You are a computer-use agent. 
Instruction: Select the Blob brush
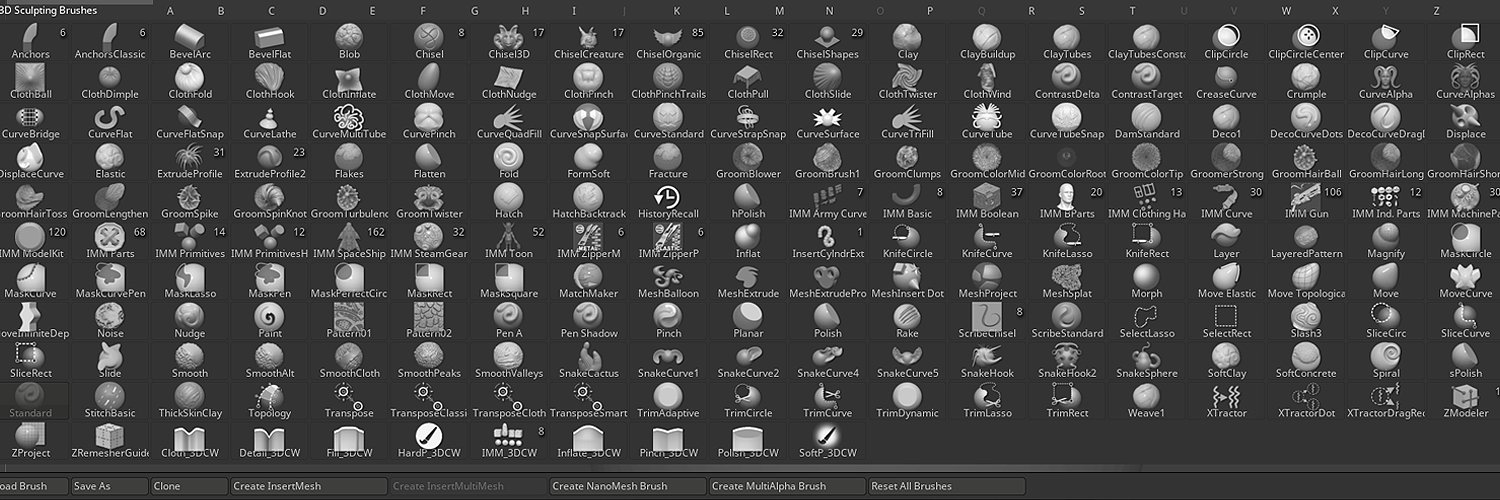pyautogui.click(x=349, y=42)
